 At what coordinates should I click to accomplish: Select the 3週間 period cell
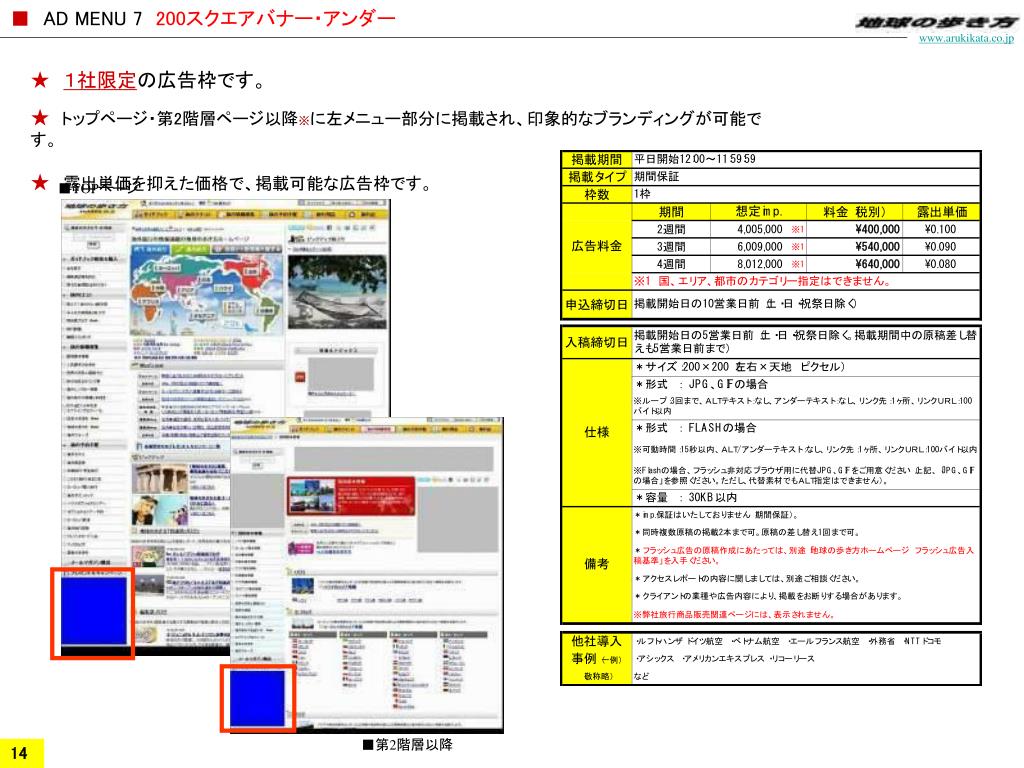(671, 247)
